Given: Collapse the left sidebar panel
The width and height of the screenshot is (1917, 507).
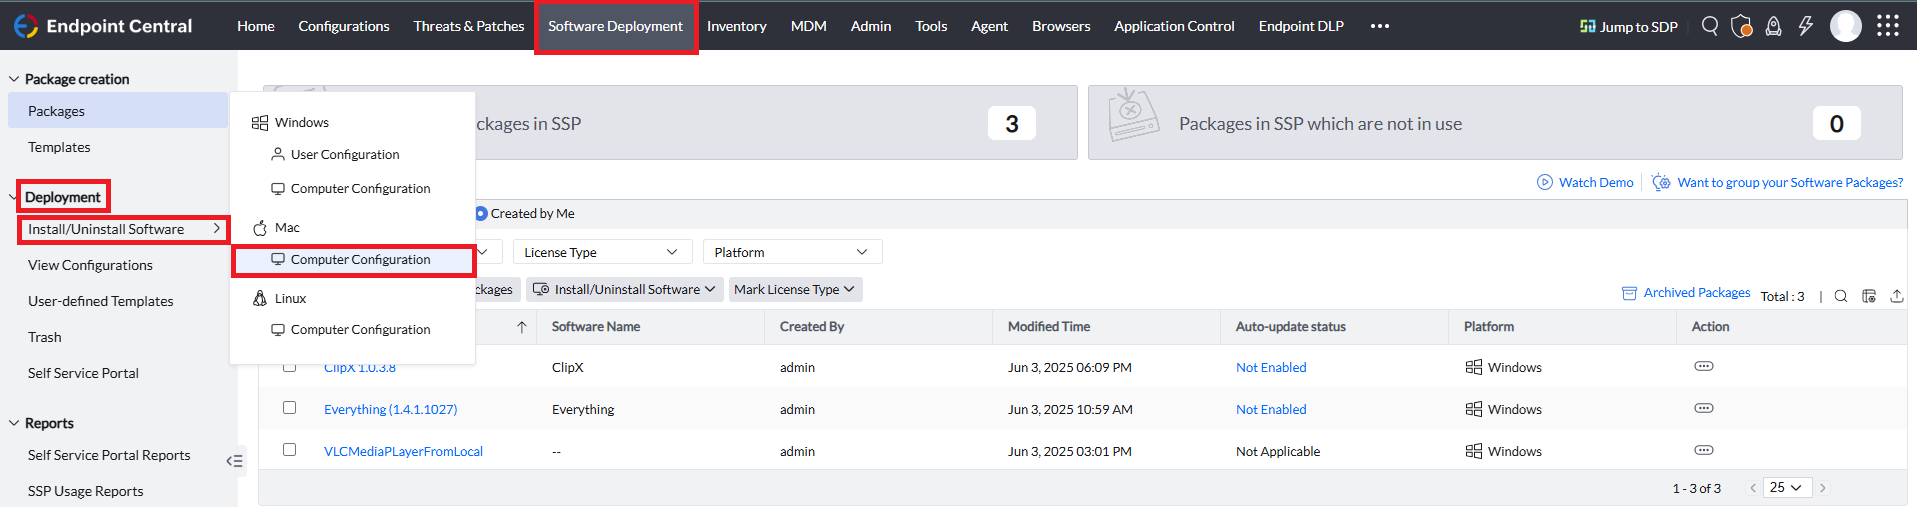Looking at the screenshot, I should point(235,461).
